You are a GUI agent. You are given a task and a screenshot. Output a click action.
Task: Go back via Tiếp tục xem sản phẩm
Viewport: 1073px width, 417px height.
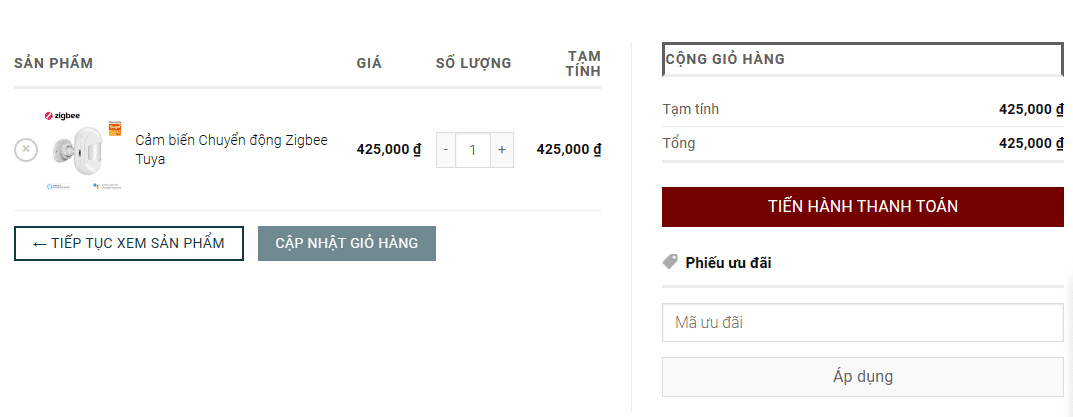[129, 243]
